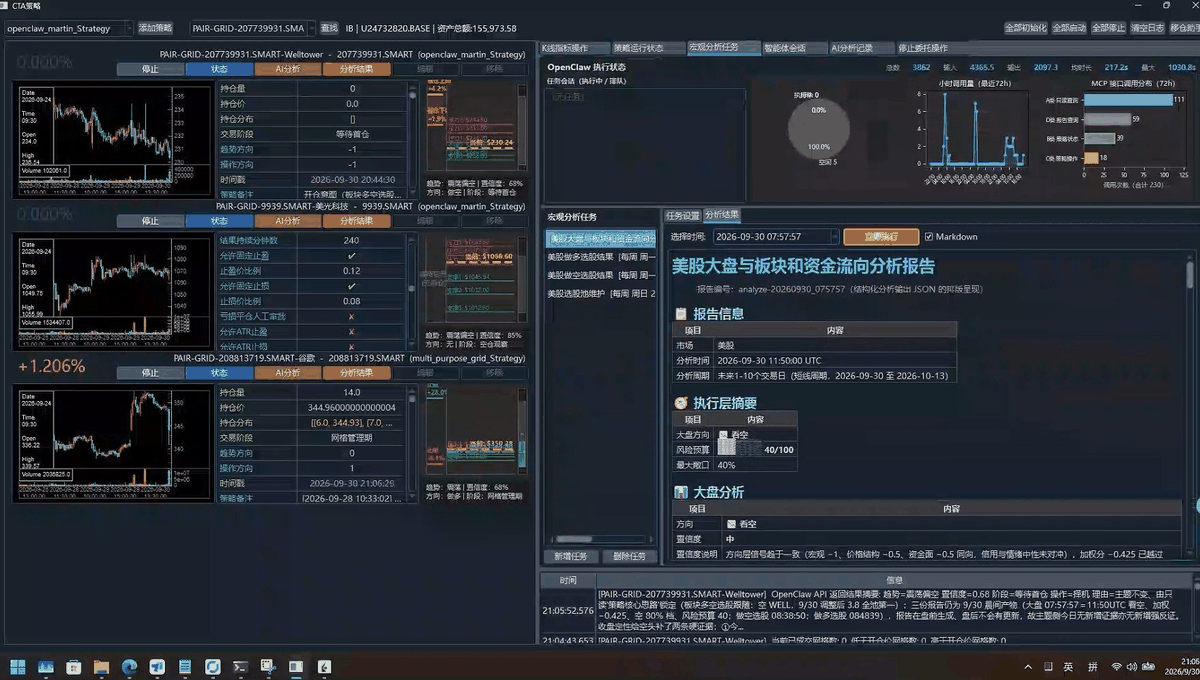1200x680 pixels.
Task: Toggle the 允许固定止盈 checkmark cell
Action: coord(351,256)
